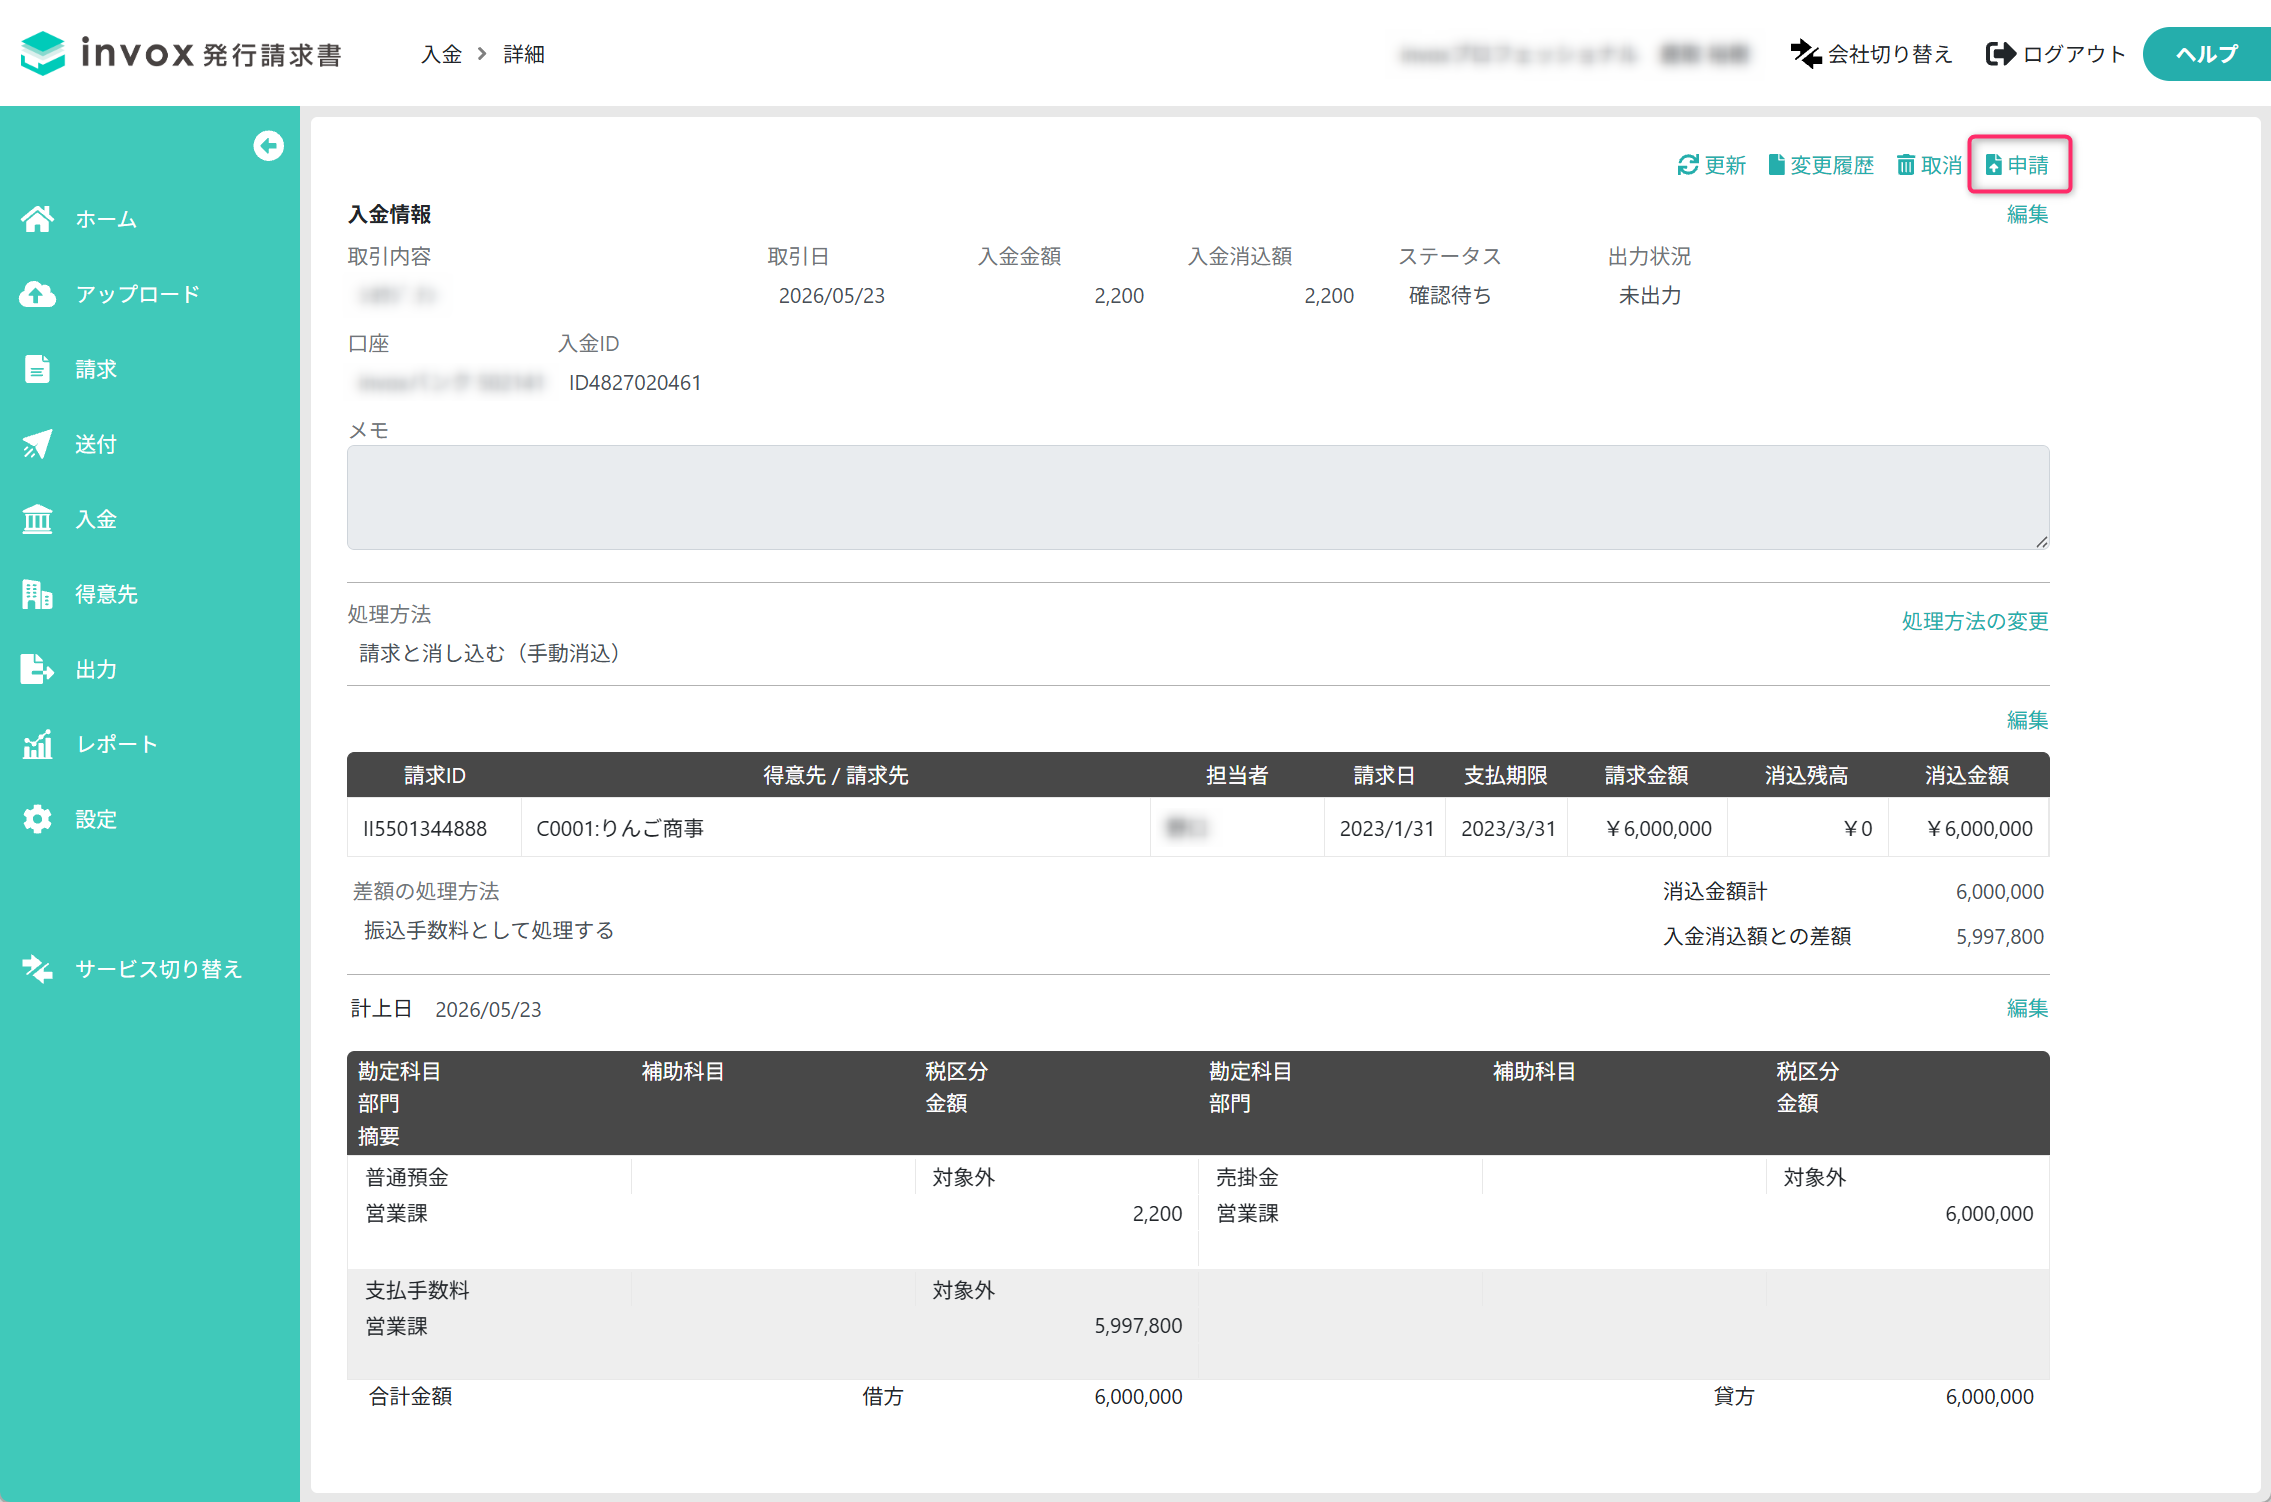Click 処理方法の変更 link
The height and width of the screenshot is (1502, 2271).
click(x=1975, y=621)
